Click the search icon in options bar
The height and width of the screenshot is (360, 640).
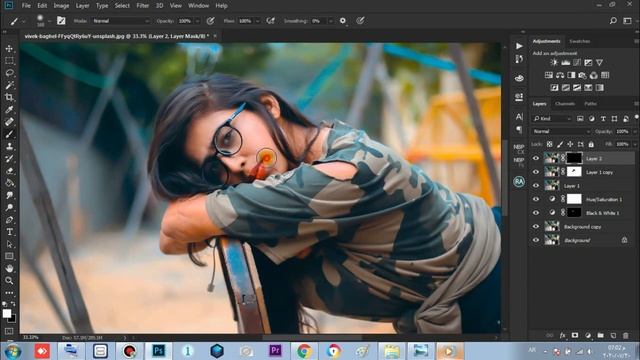pos(613,20)
